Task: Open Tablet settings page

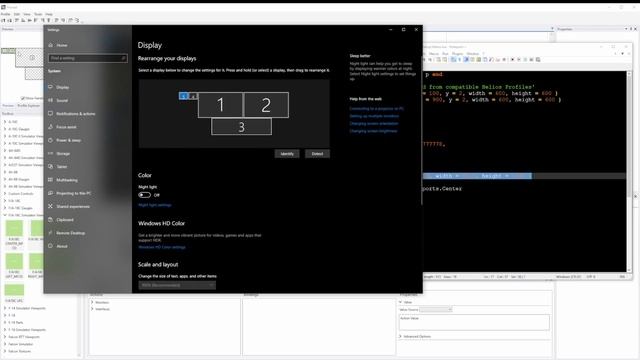Action: click(x=62, y=167)
